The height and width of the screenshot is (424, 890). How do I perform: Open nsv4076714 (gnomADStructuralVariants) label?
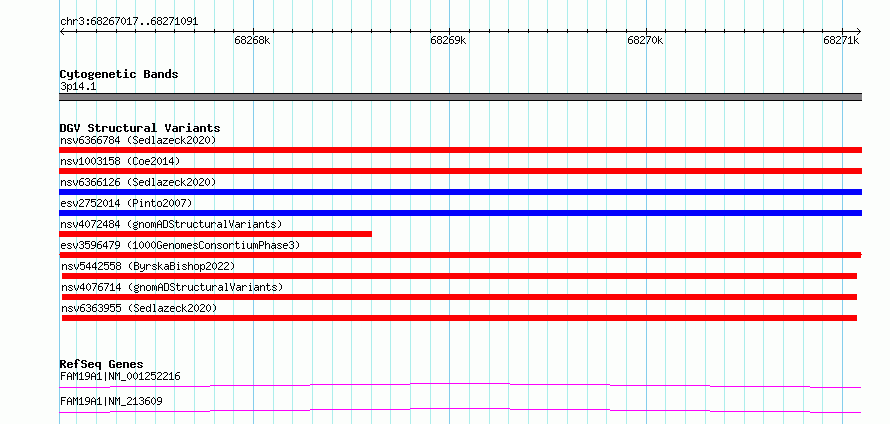172,287
